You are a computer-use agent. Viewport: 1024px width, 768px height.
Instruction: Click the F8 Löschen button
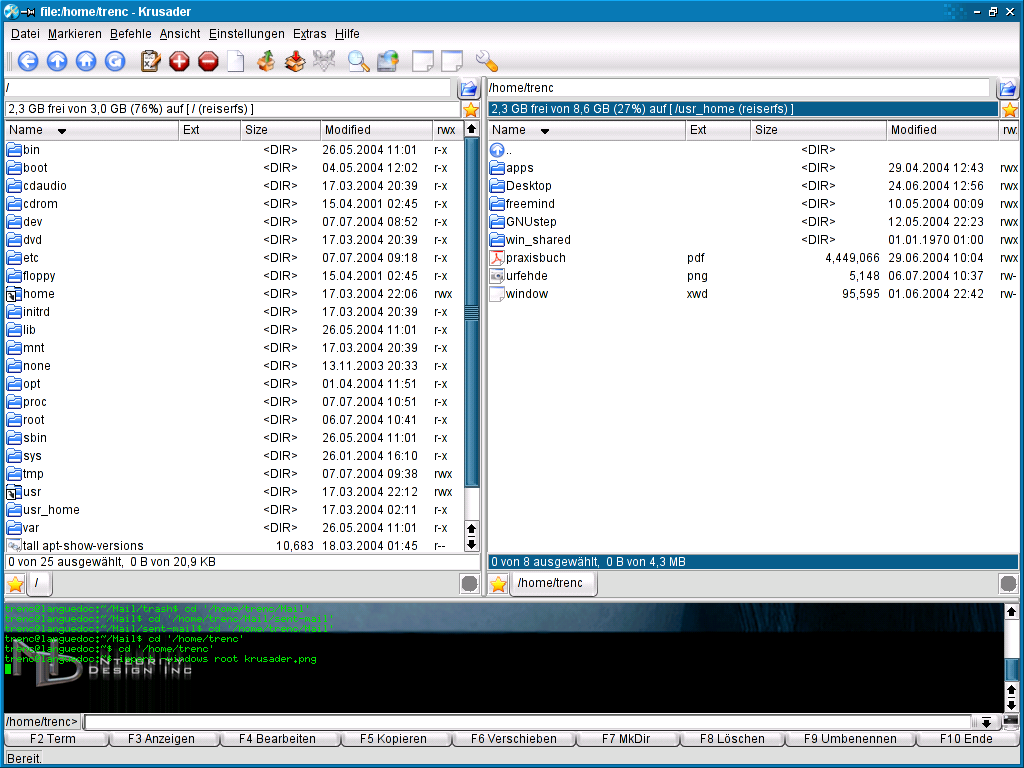click(733, 739)
